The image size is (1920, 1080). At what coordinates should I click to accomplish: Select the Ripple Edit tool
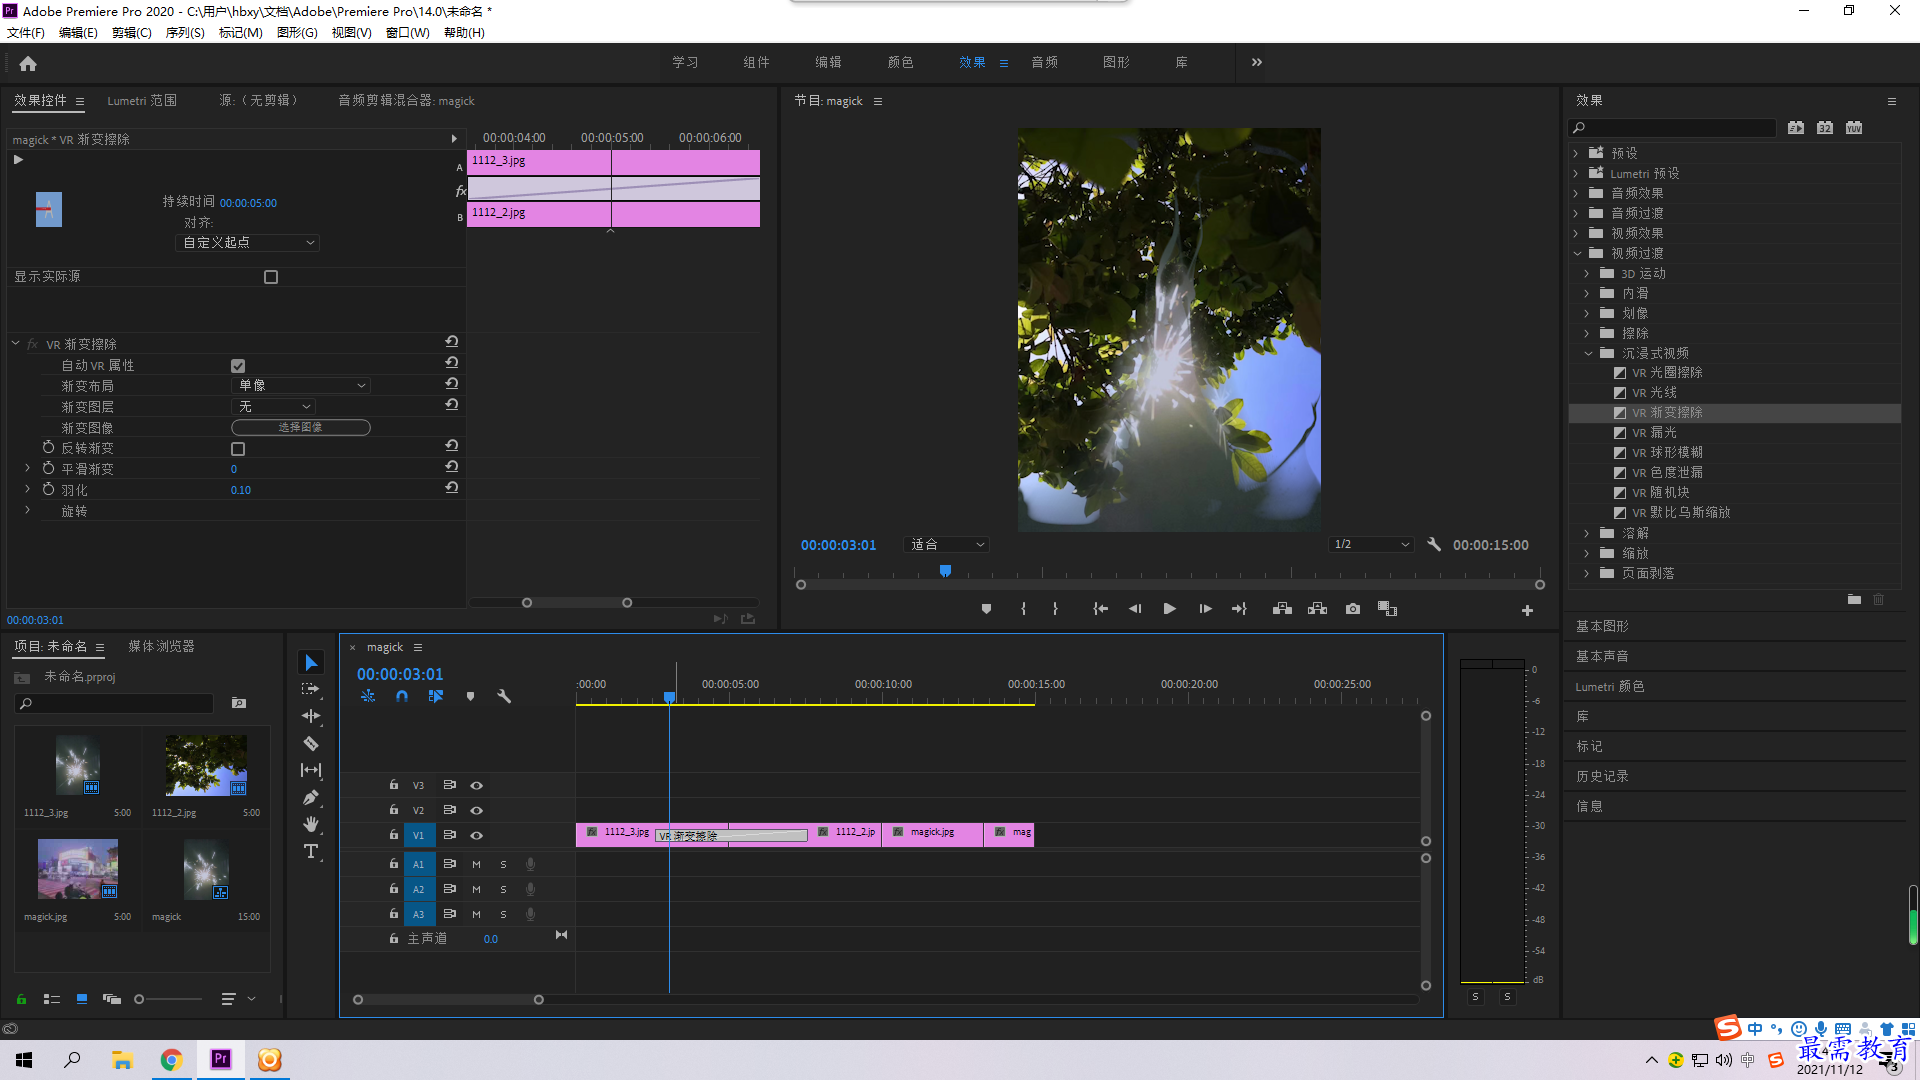(x=311, y=716)
